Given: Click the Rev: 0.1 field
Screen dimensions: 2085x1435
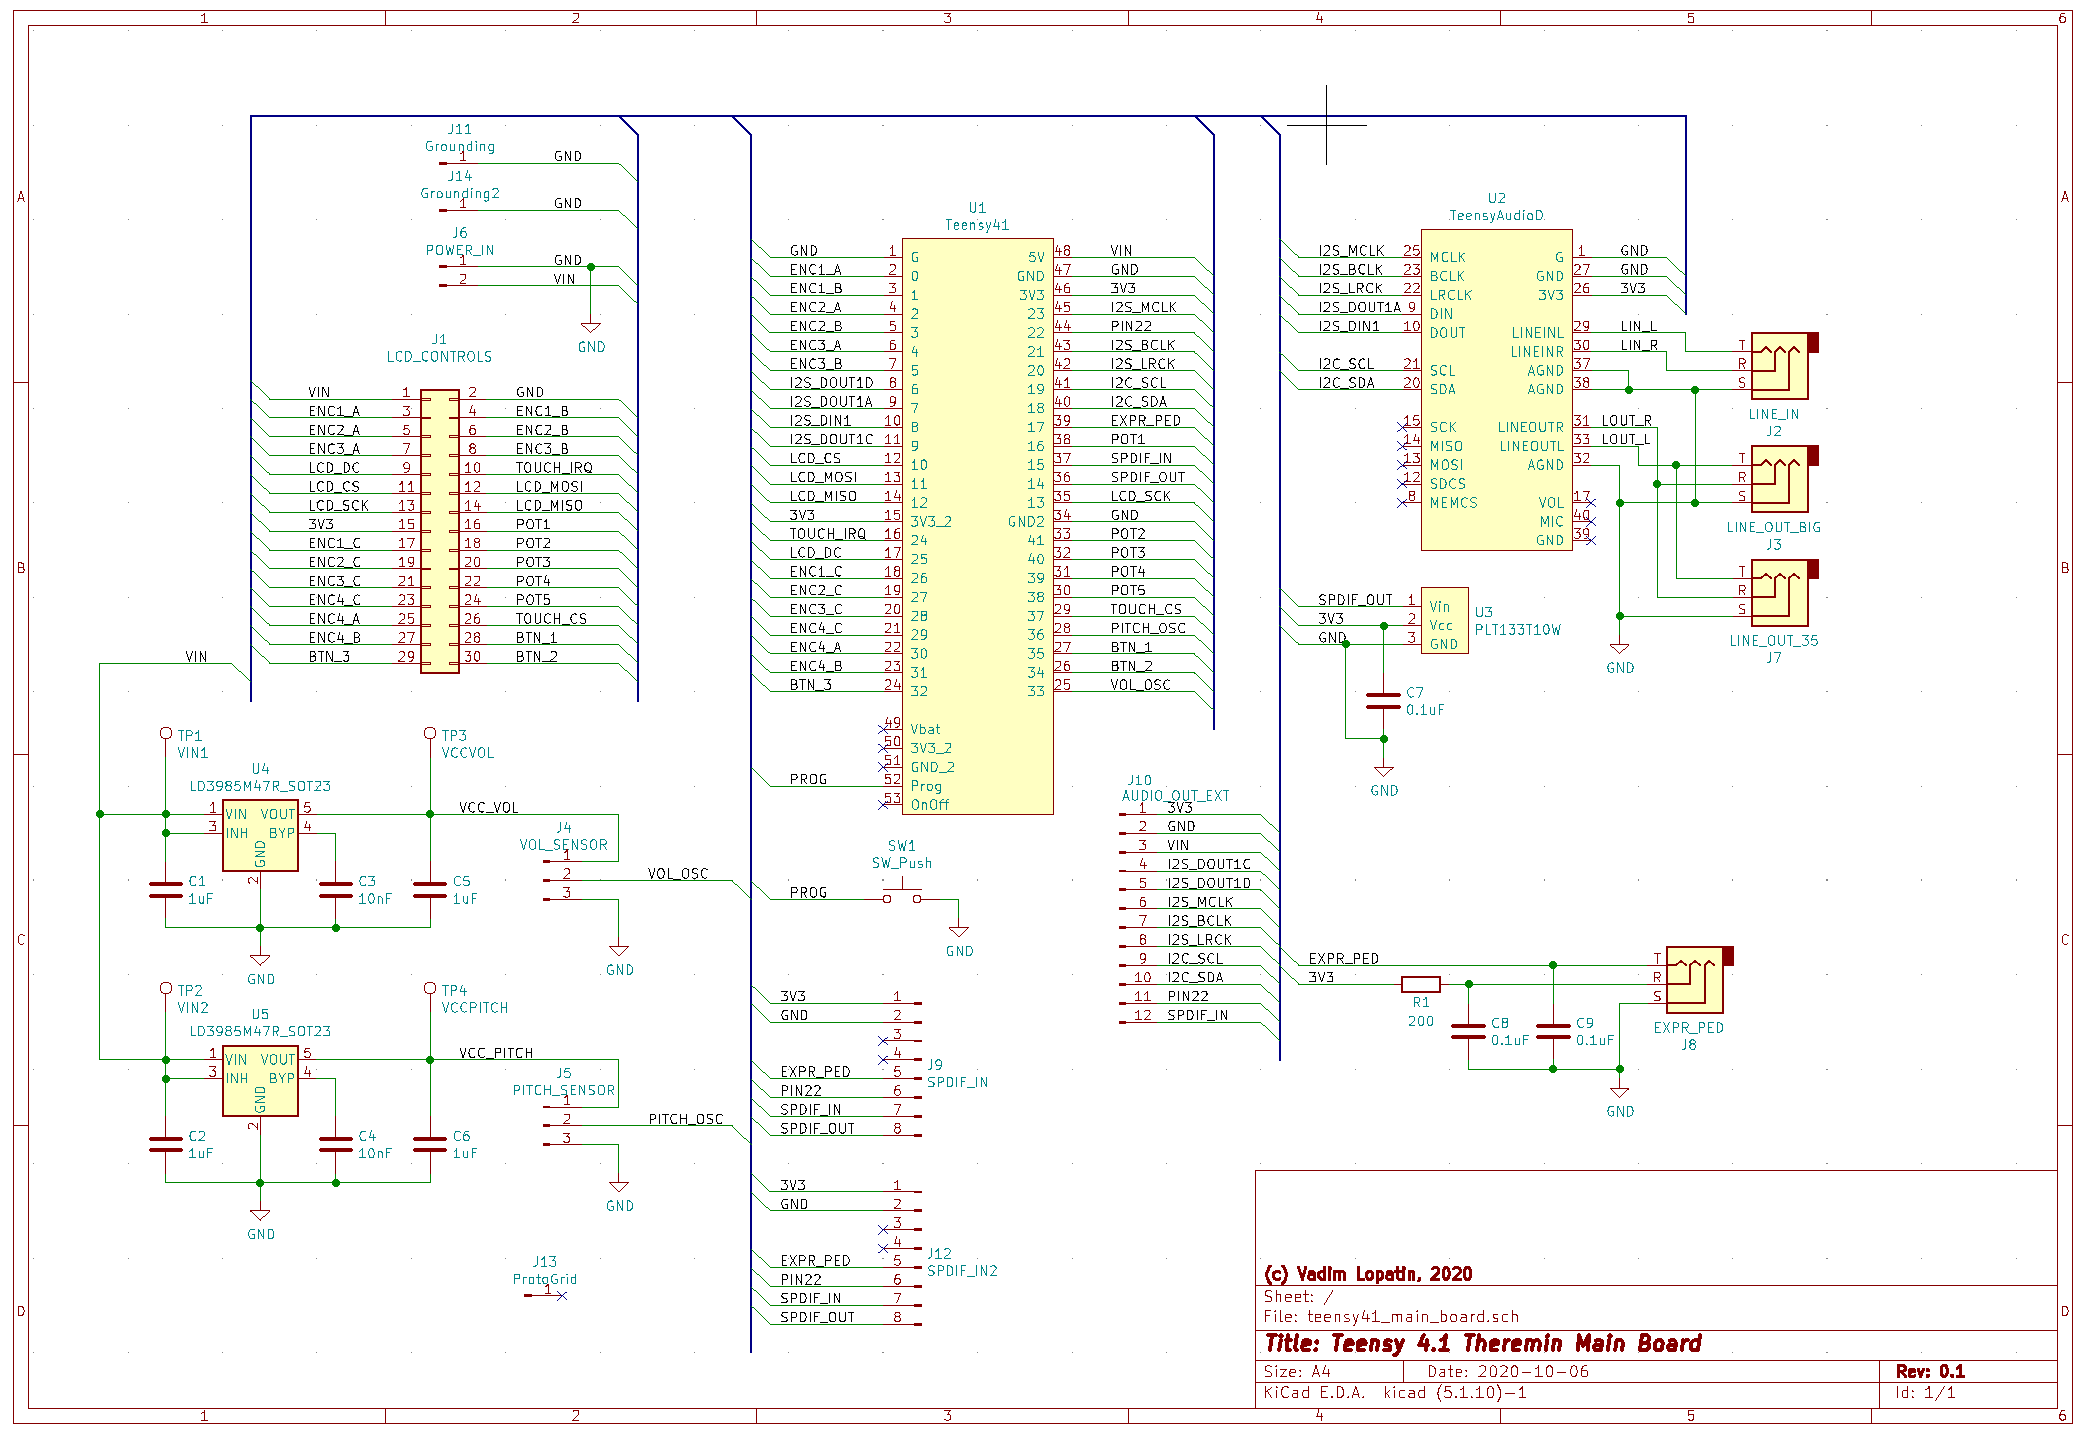Looking at the screenshot, I should 1930,1371.
